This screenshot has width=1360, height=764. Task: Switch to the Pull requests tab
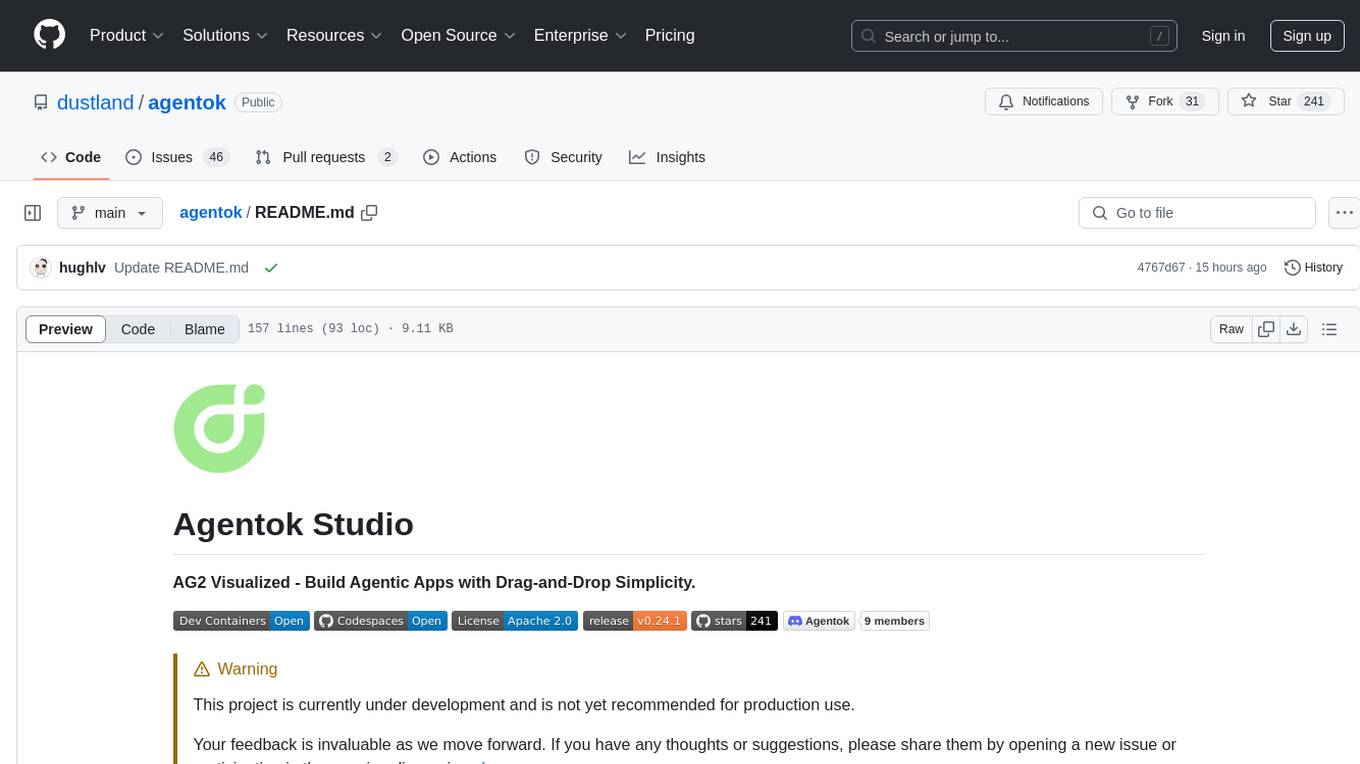(x=326, y=157)
